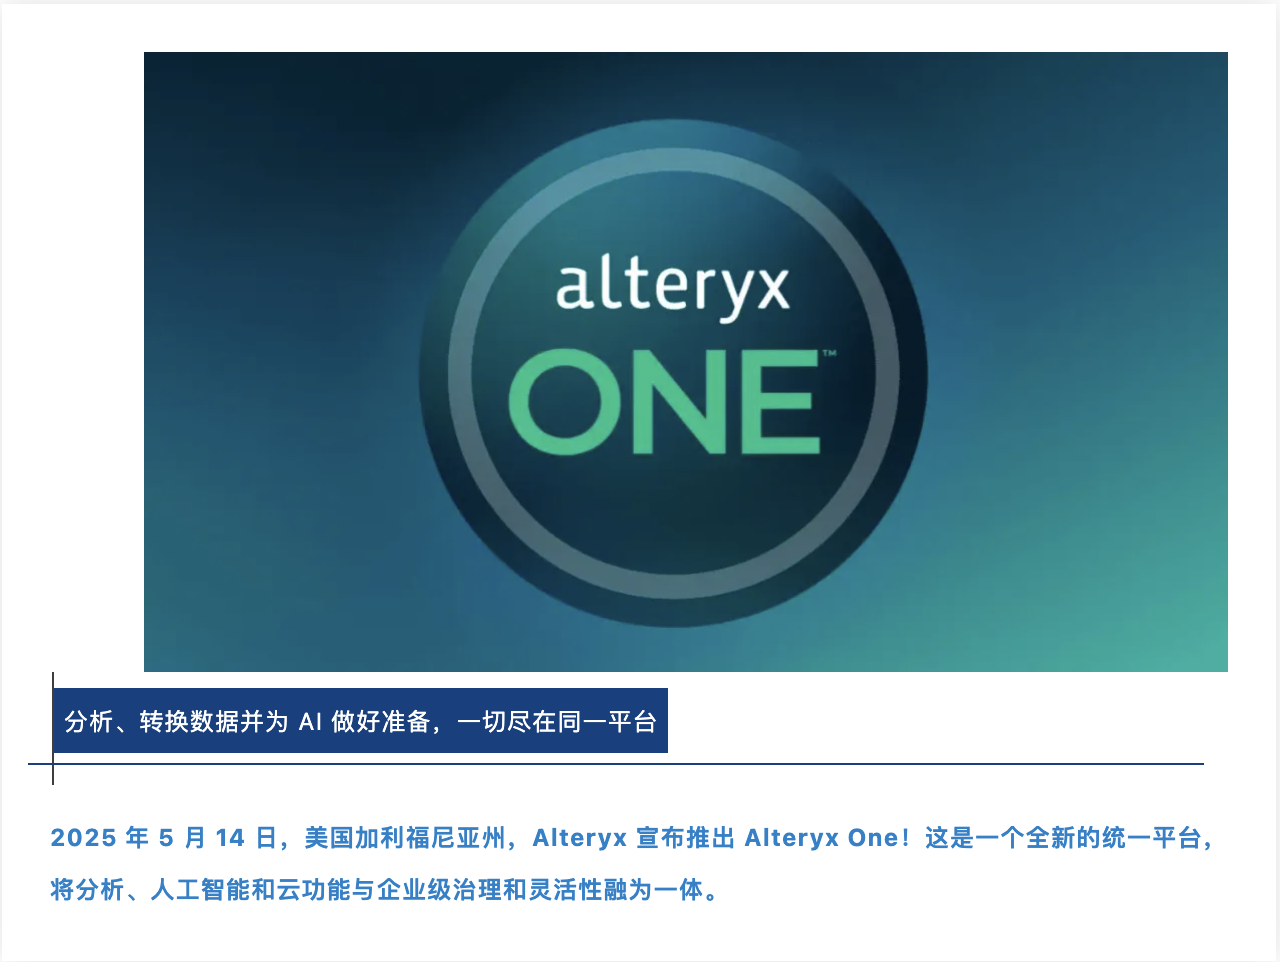Click the vertical line left of the heading banner
This screenshot has width=1280, height=962.
coord(53,728)
